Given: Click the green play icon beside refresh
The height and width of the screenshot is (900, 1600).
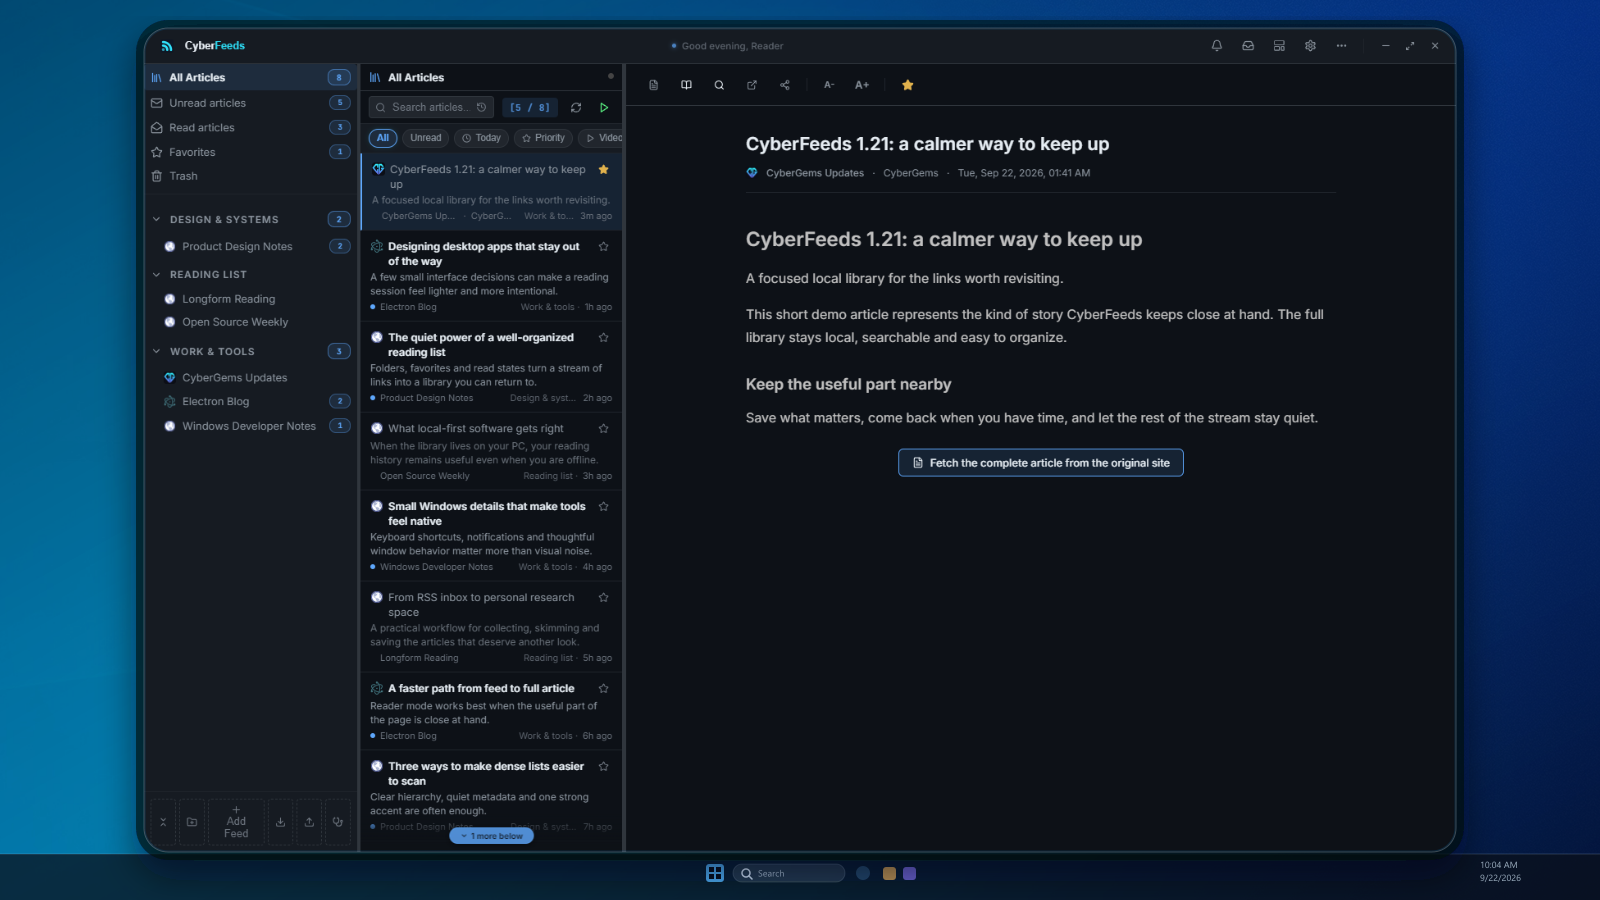Looking at the screenshot, I should [x=604, y=107].
